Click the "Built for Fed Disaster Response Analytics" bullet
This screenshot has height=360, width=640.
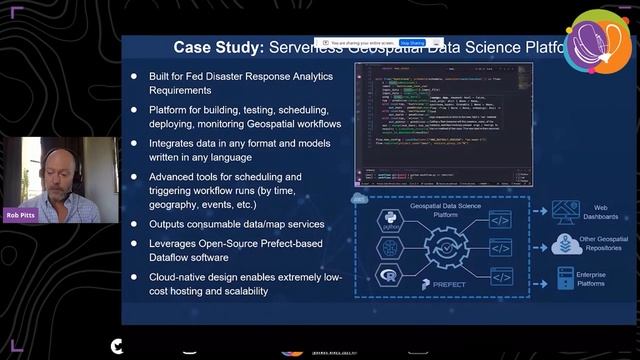point(241,83)
